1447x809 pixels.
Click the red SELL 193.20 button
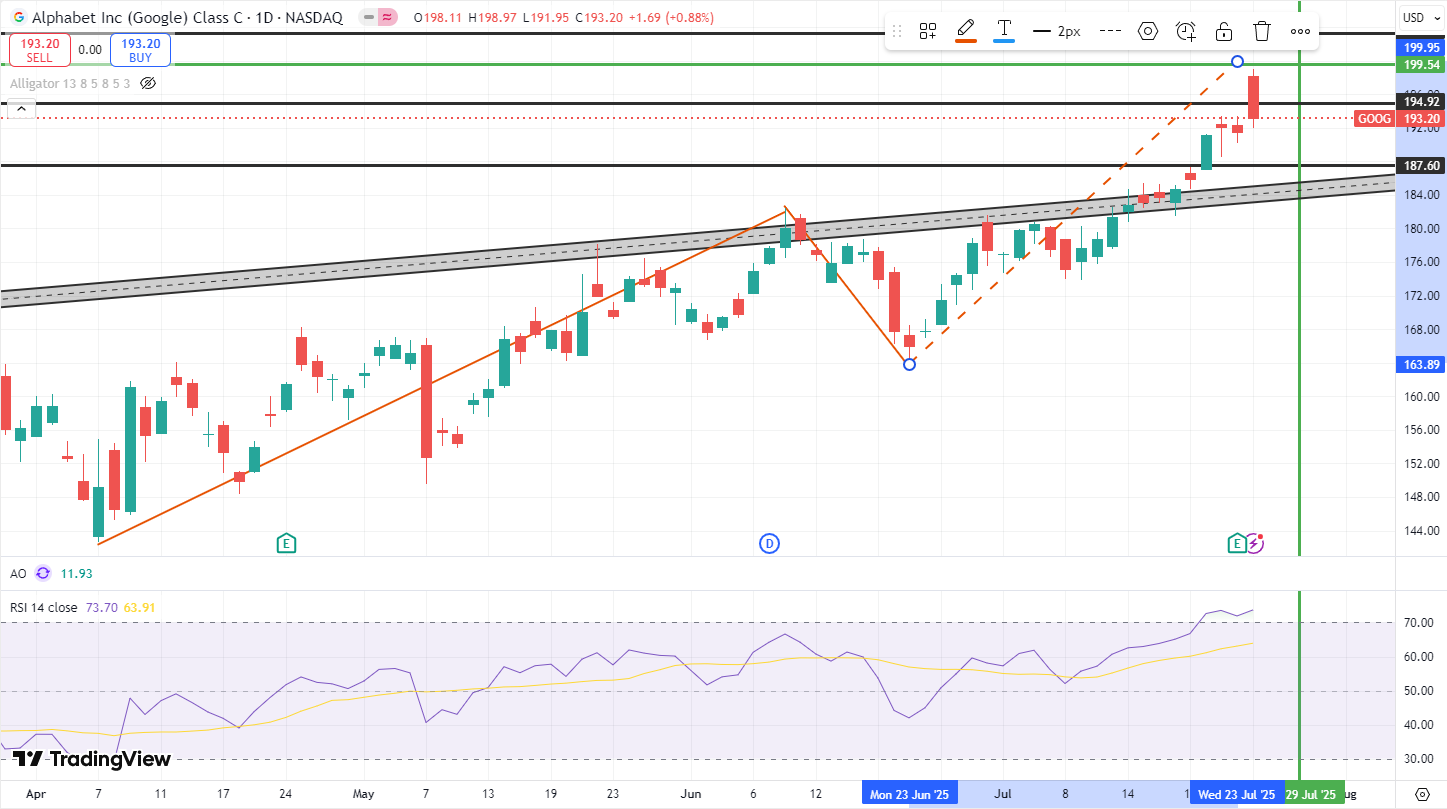[x=41, y=50]
